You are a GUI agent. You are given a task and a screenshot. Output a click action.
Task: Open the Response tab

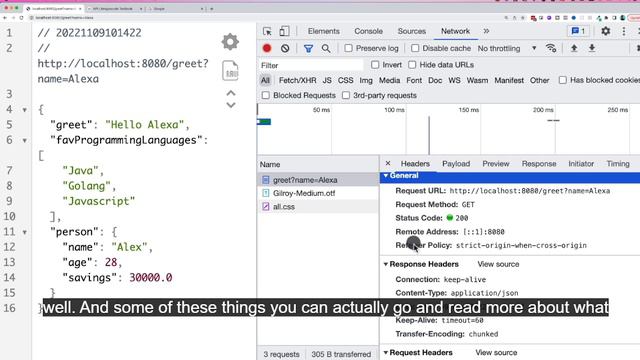tap(539, 164)
